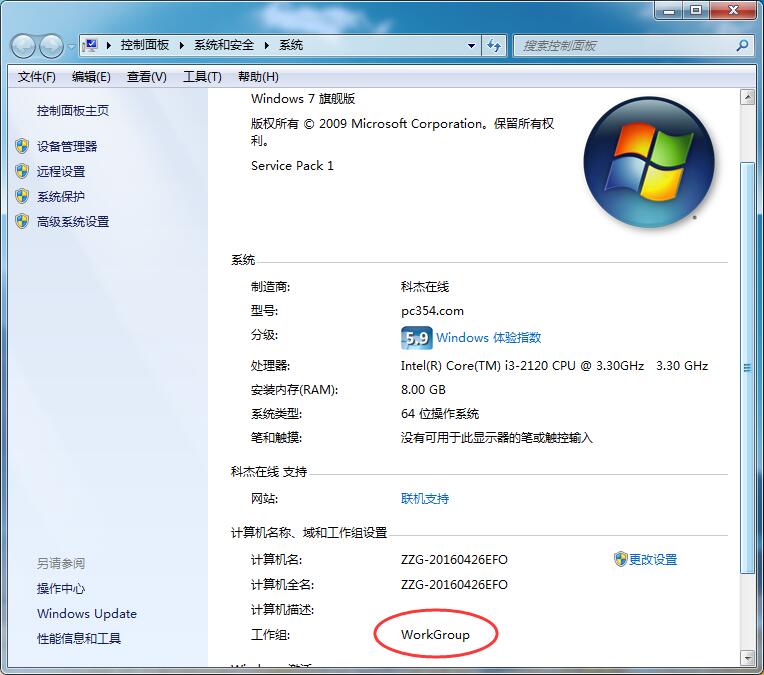Image resolution: width=764 pixels, height=675 pixels.
Task: Follow the 联机支持 website link
Action: point(425,498)
